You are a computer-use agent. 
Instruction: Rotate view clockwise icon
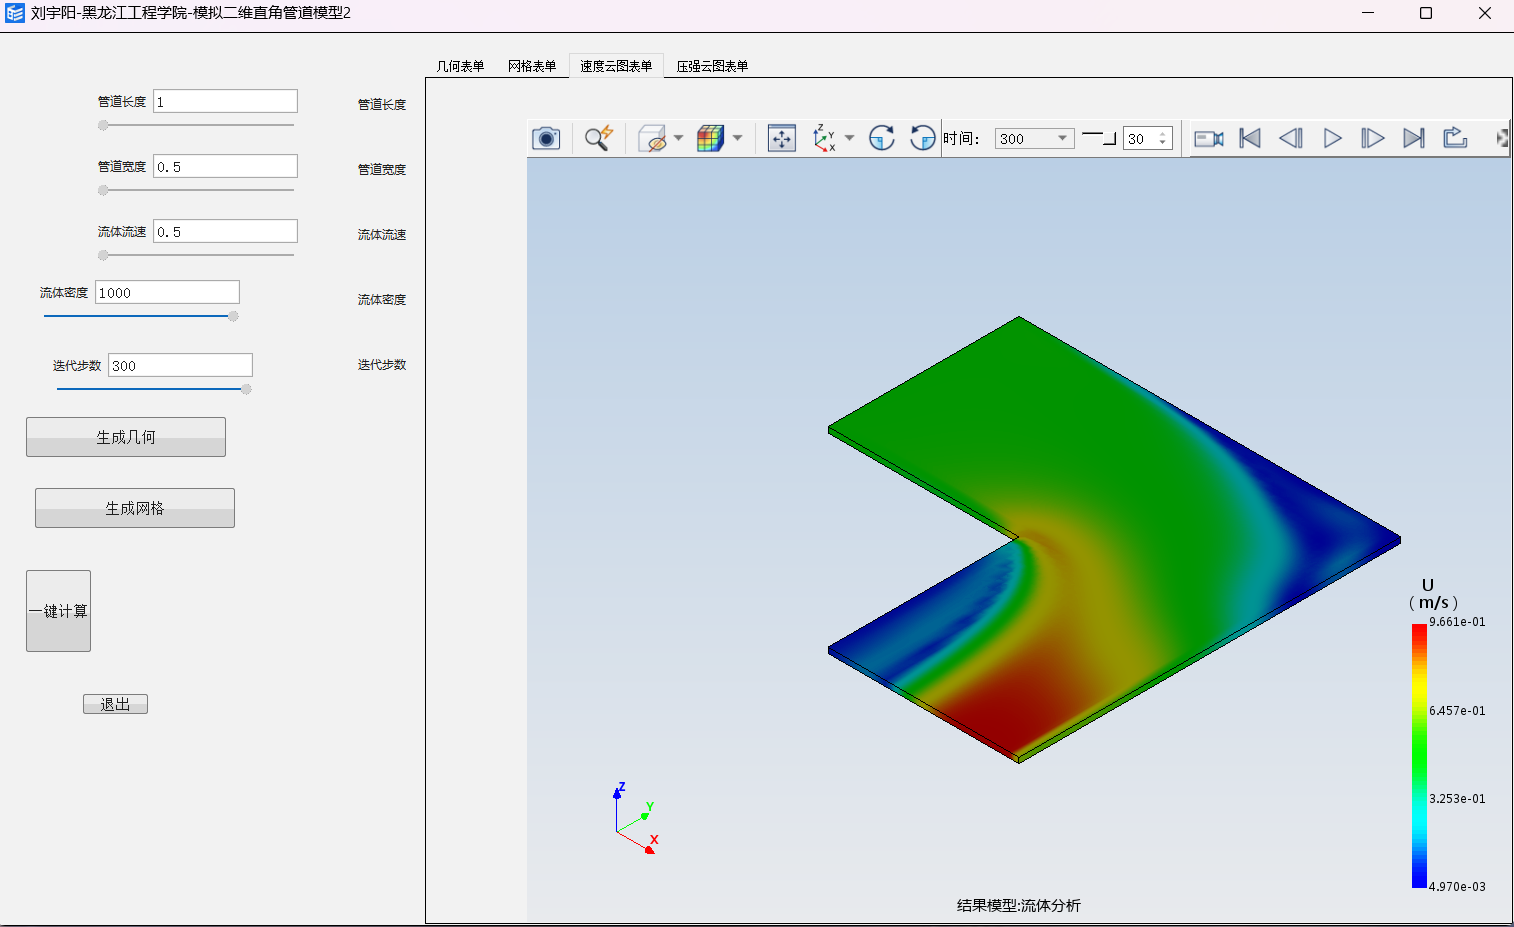[881, 138]
